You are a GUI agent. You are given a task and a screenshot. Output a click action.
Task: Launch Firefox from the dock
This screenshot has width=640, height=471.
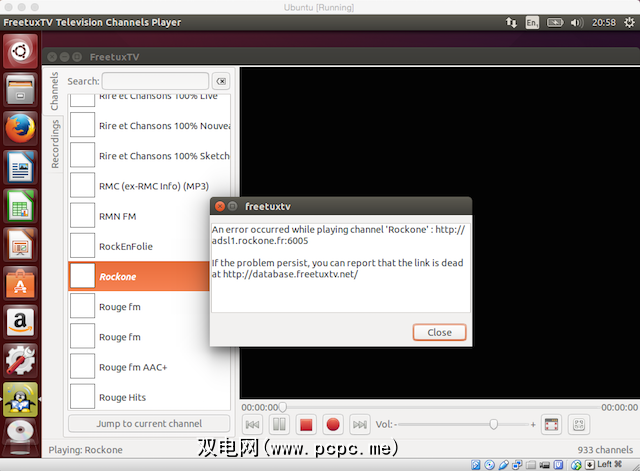tap(20, 129)
